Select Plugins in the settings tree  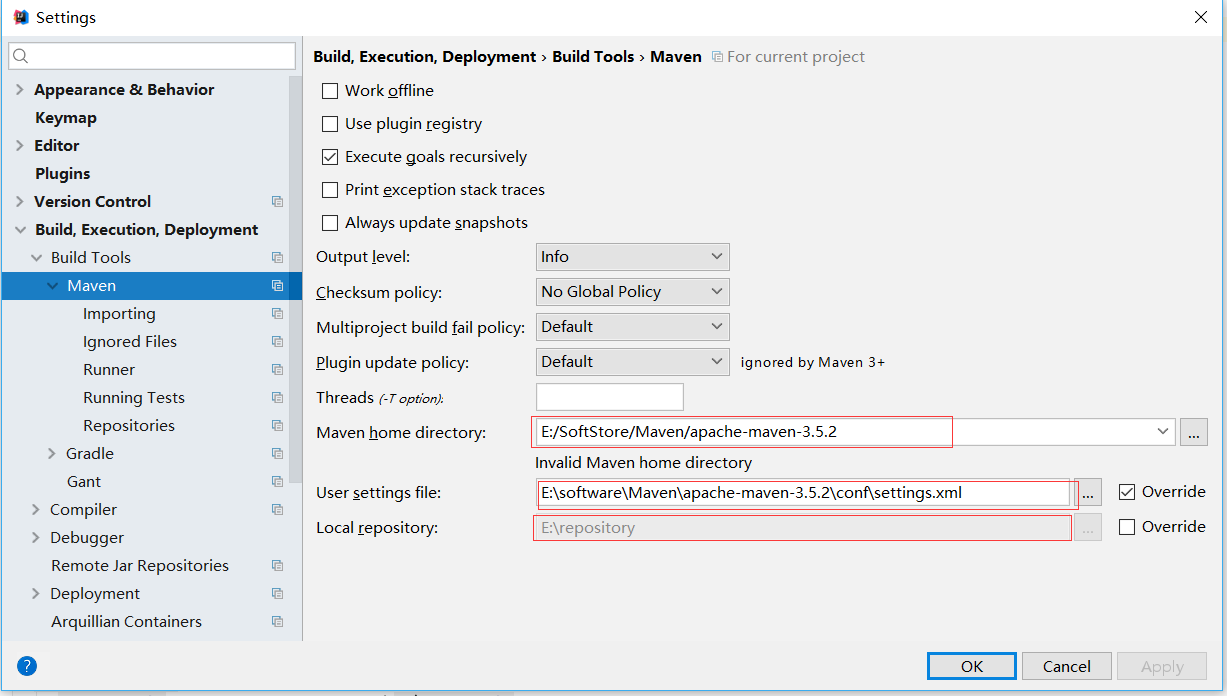63,174
